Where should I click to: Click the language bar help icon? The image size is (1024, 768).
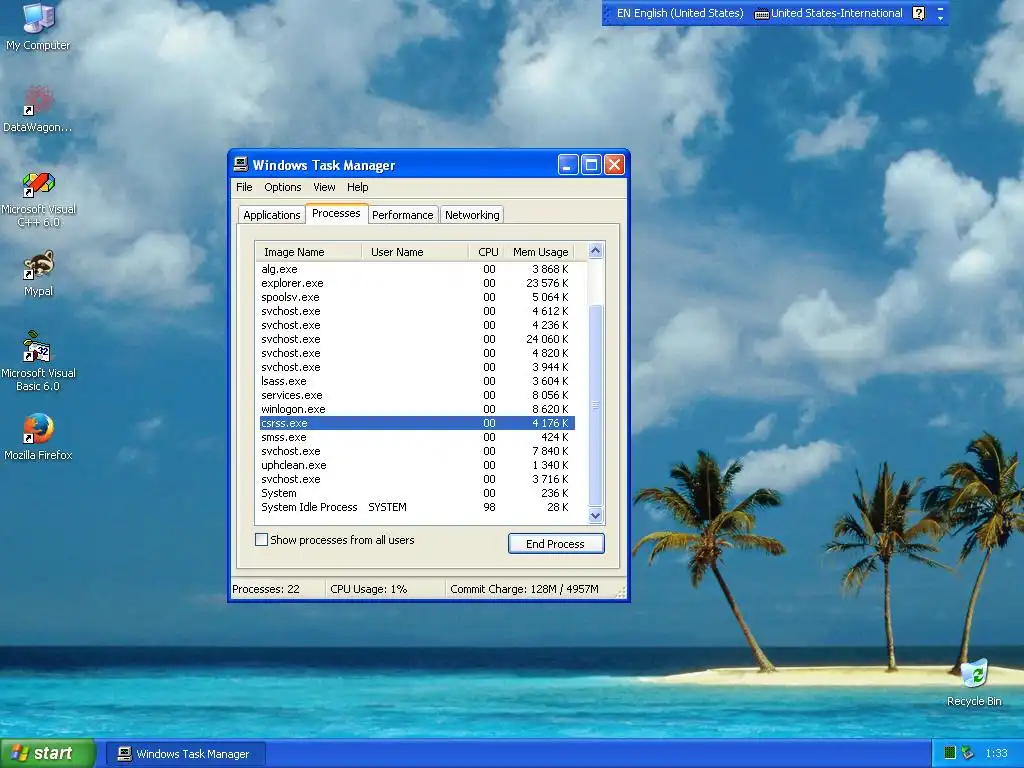point(918,13)
